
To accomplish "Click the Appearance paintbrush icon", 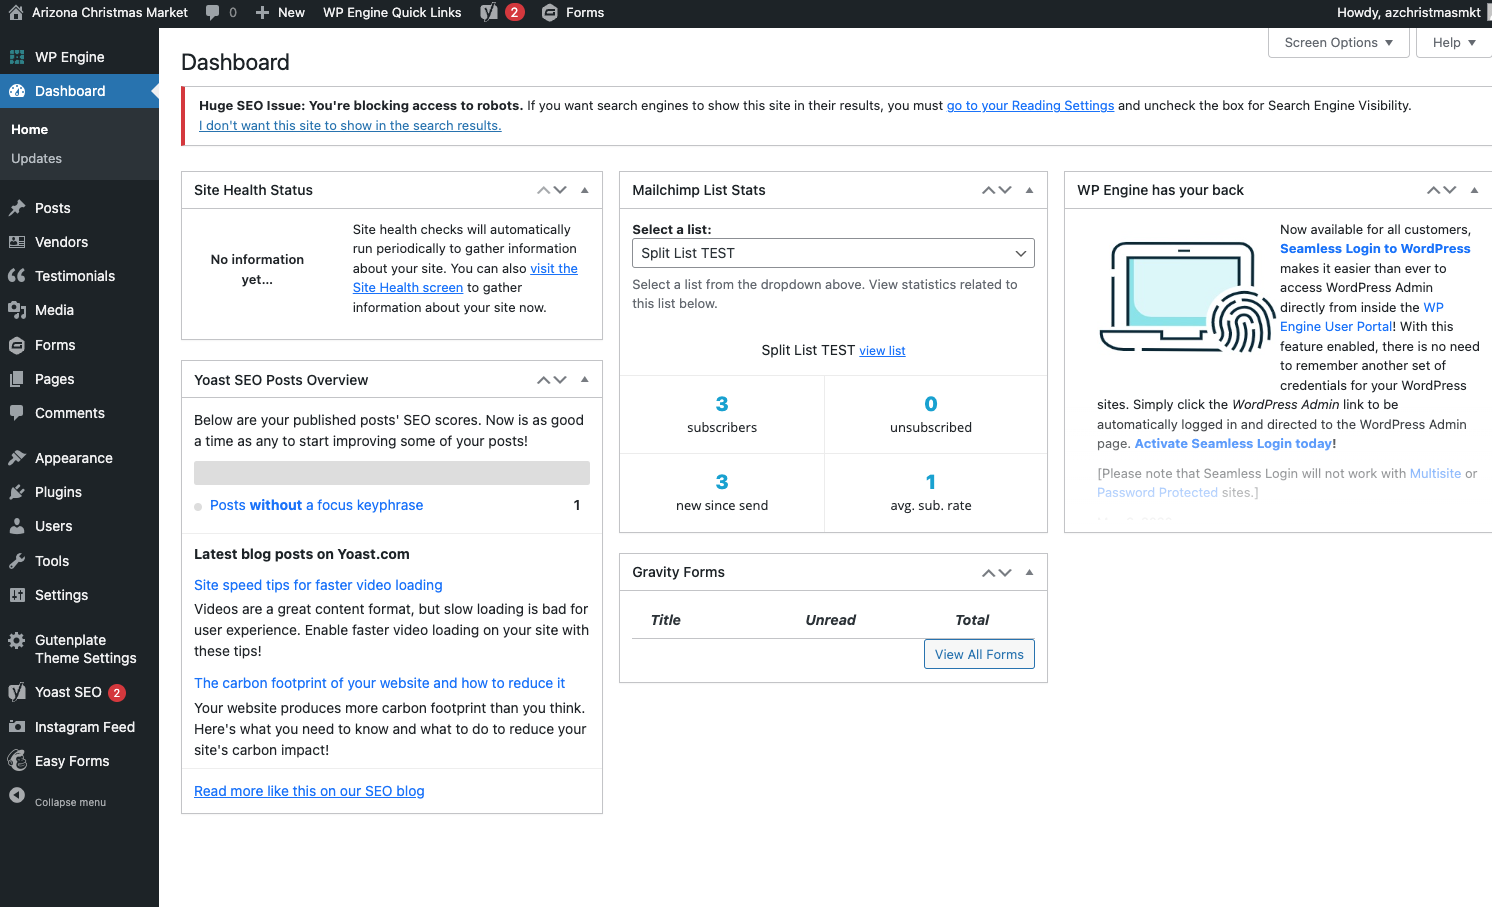I will [x=17, y=458].
